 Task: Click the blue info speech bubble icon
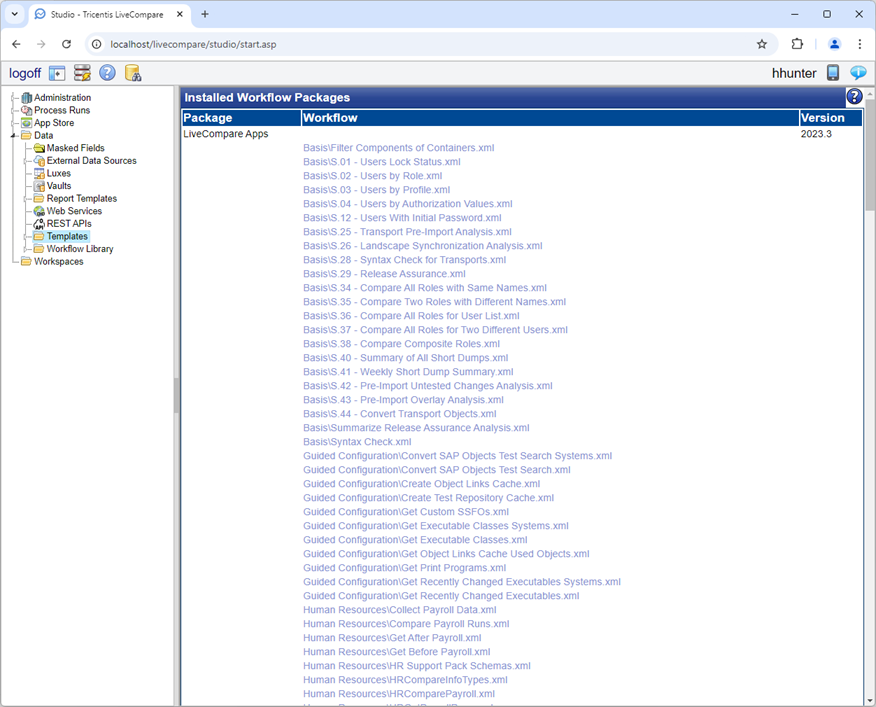(858, 72)
